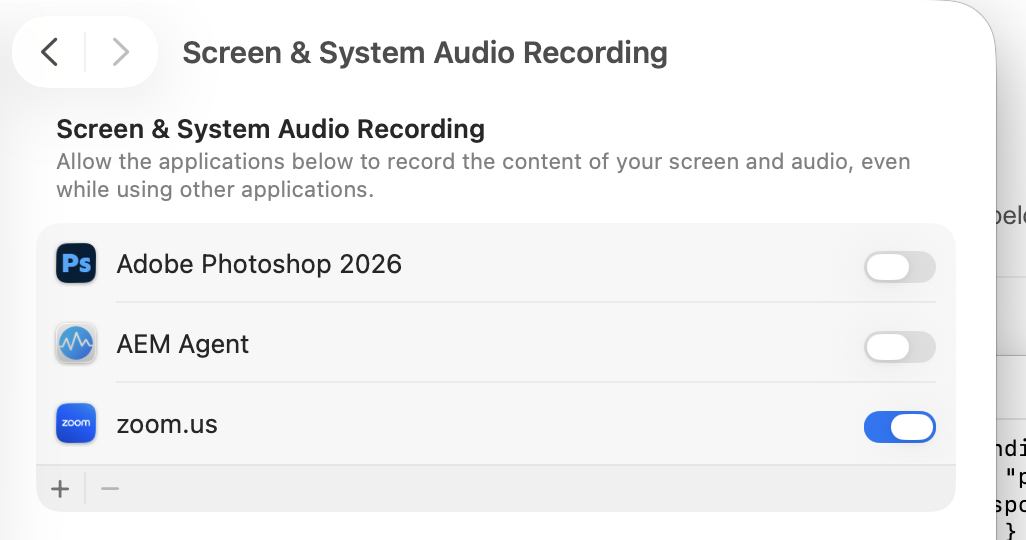Go forward using the right chevron
This screenshot has width=1026, height=540.
120,52
